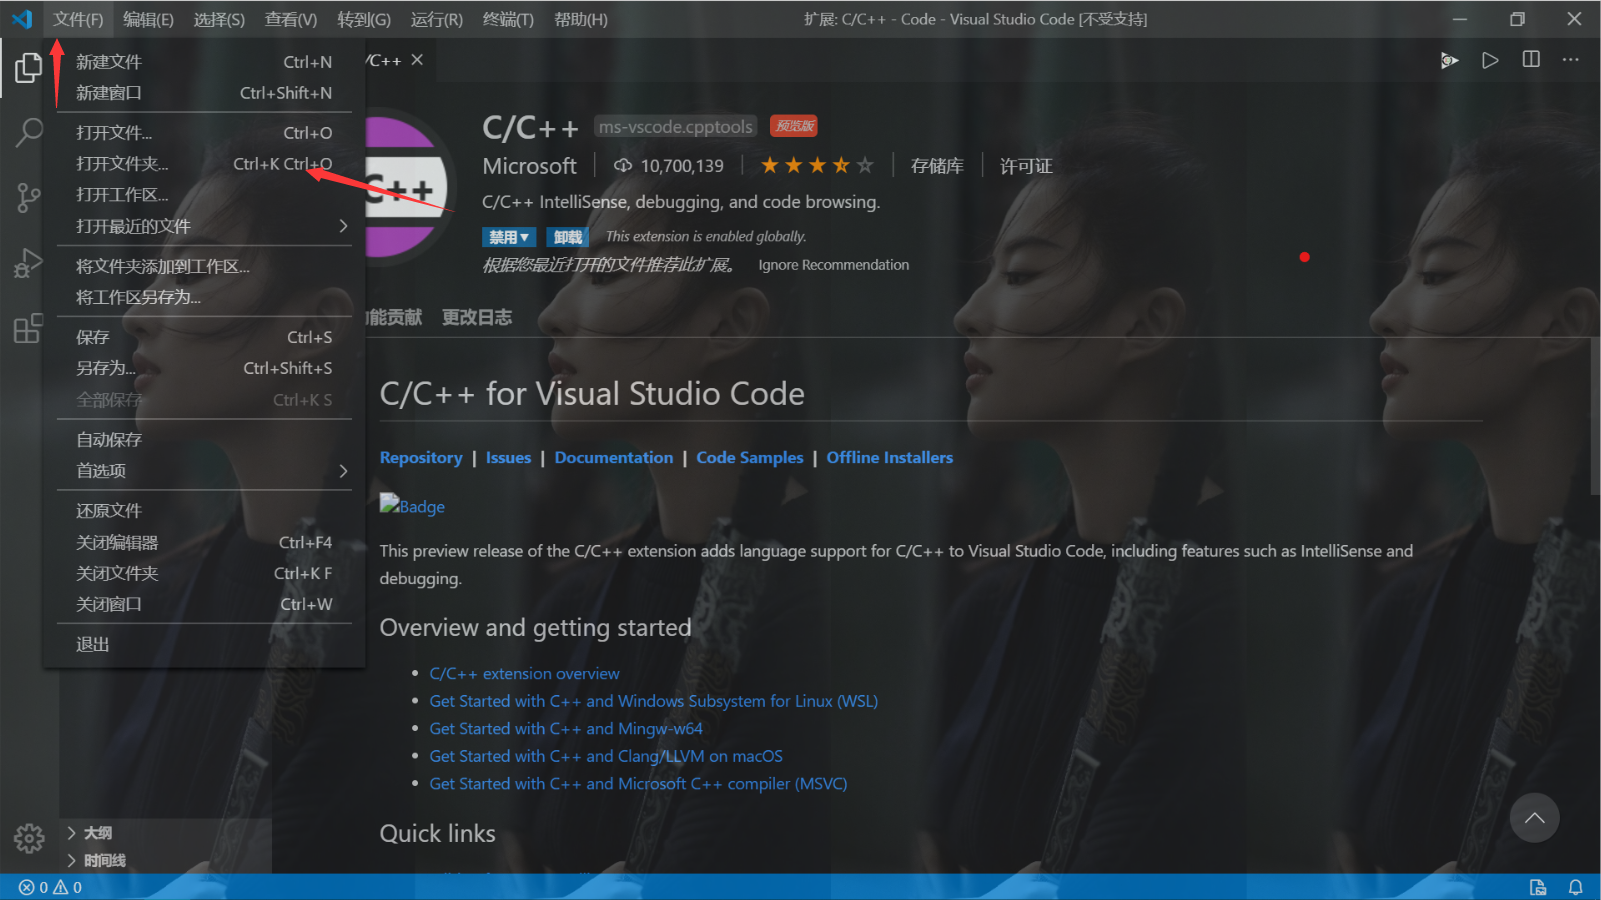Select Save menu entry

205,337
